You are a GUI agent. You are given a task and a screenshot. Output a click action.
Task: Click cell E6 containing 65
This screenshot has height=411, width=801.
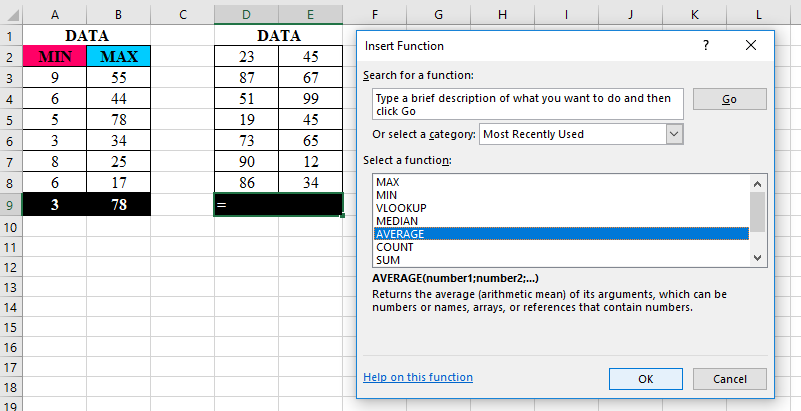(311, 140)
